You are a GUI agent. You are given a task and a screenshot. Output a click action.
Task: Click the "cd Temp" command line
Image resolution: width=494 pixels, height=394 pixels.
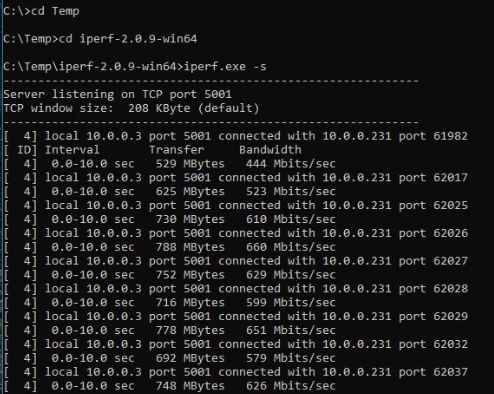[41, 11]
